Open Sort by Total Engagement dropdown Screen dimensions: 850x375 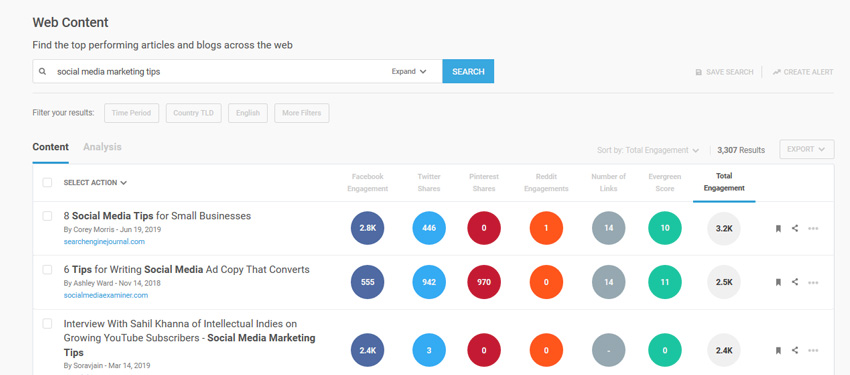648,150
